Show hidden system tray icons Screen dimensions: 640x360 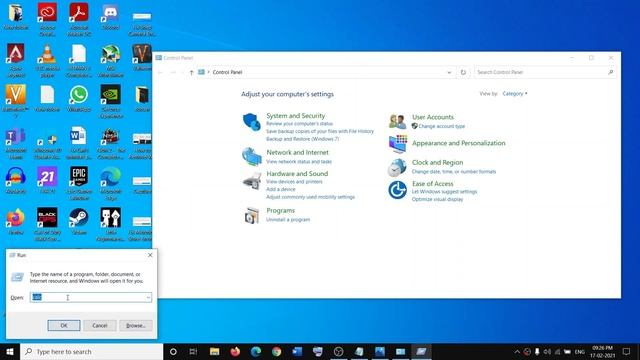(517, 351)
